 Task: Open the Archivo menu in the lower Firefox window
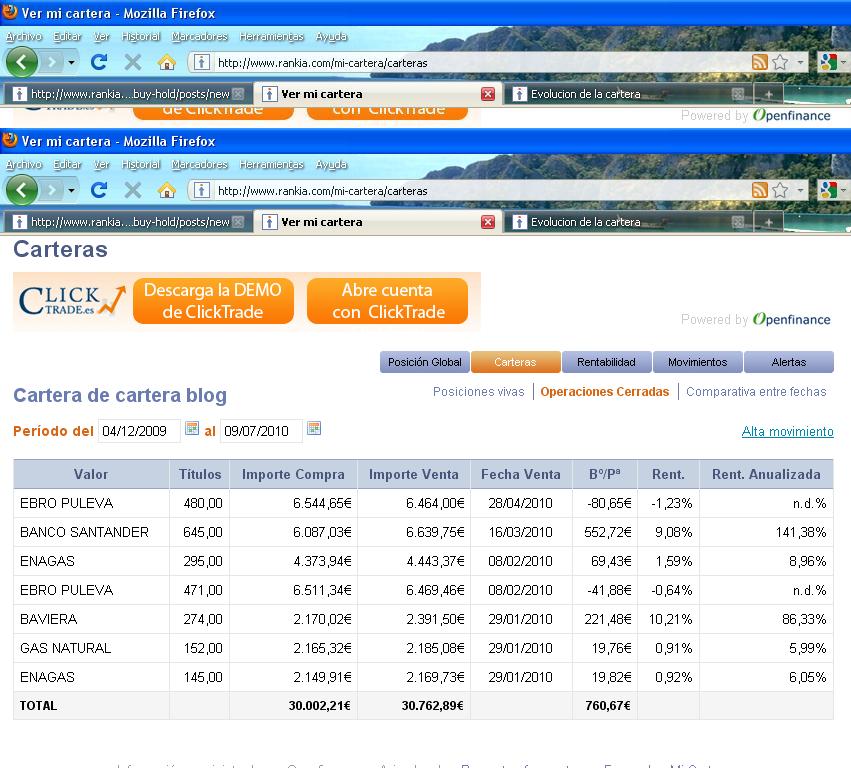click(x=24, y=164)
